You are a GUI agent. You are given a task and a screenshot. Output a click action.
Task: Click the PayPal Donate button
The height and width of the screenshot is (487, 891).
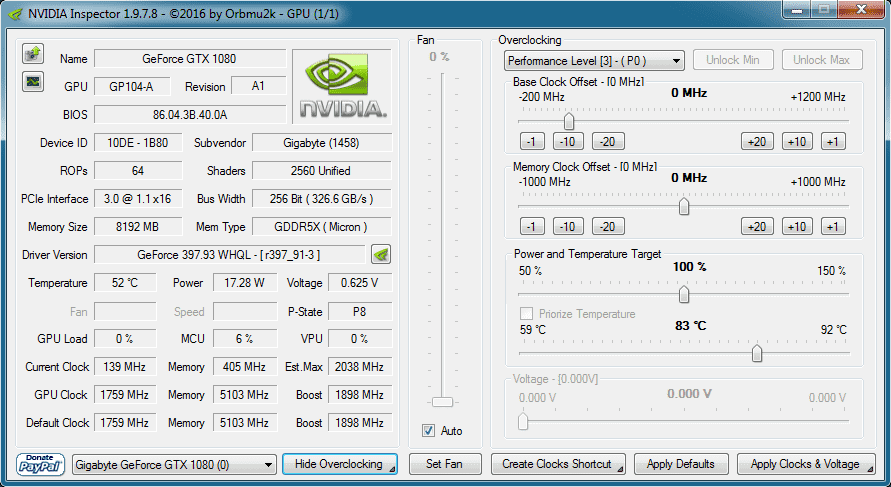tap(40, 464)
